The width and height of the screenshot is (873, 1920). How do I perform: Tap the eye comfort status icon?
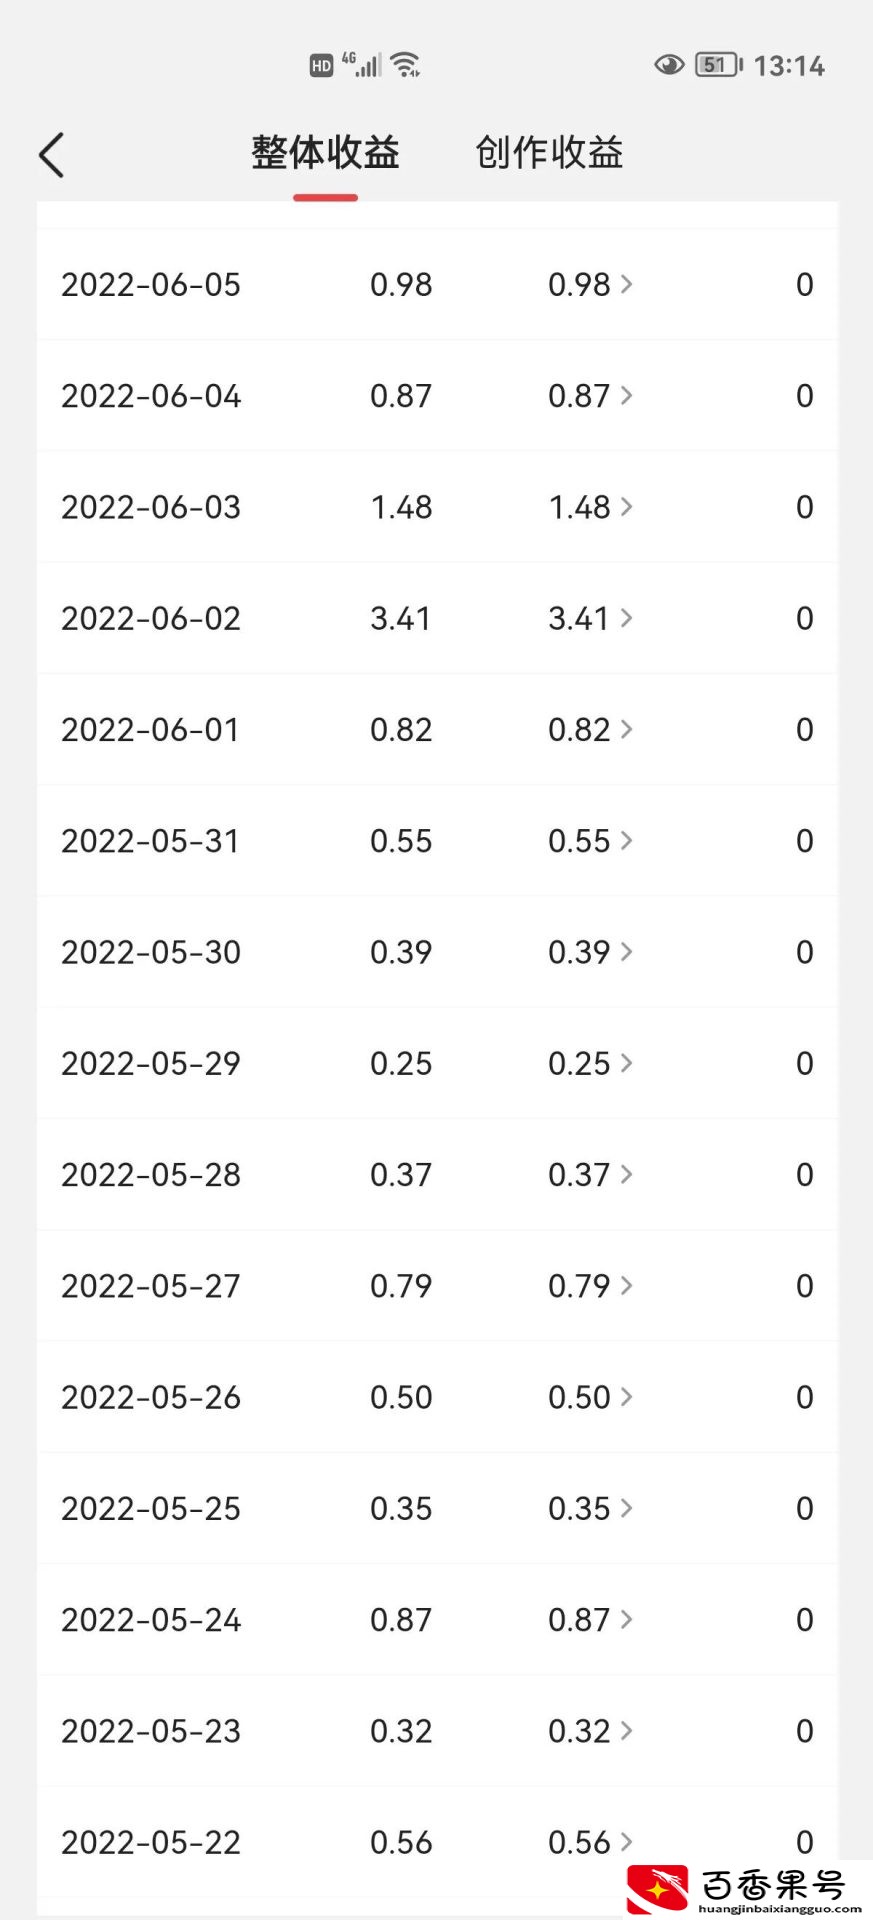[669, 65]
